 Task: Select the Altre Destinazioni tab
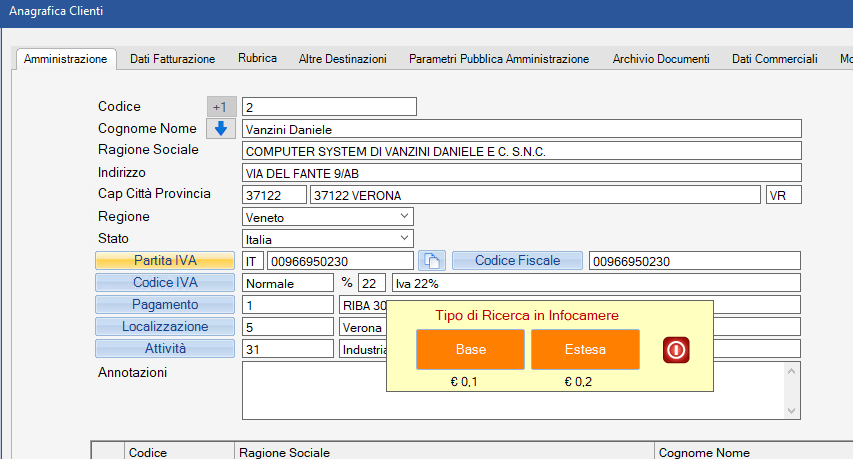pyautogui.click(x=342, y=59)
